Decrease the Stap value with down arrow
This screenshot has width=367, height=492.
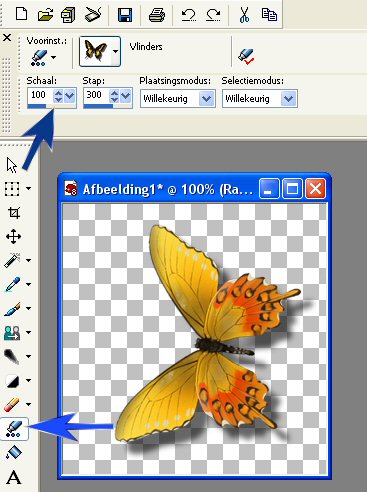coord(114,100)
